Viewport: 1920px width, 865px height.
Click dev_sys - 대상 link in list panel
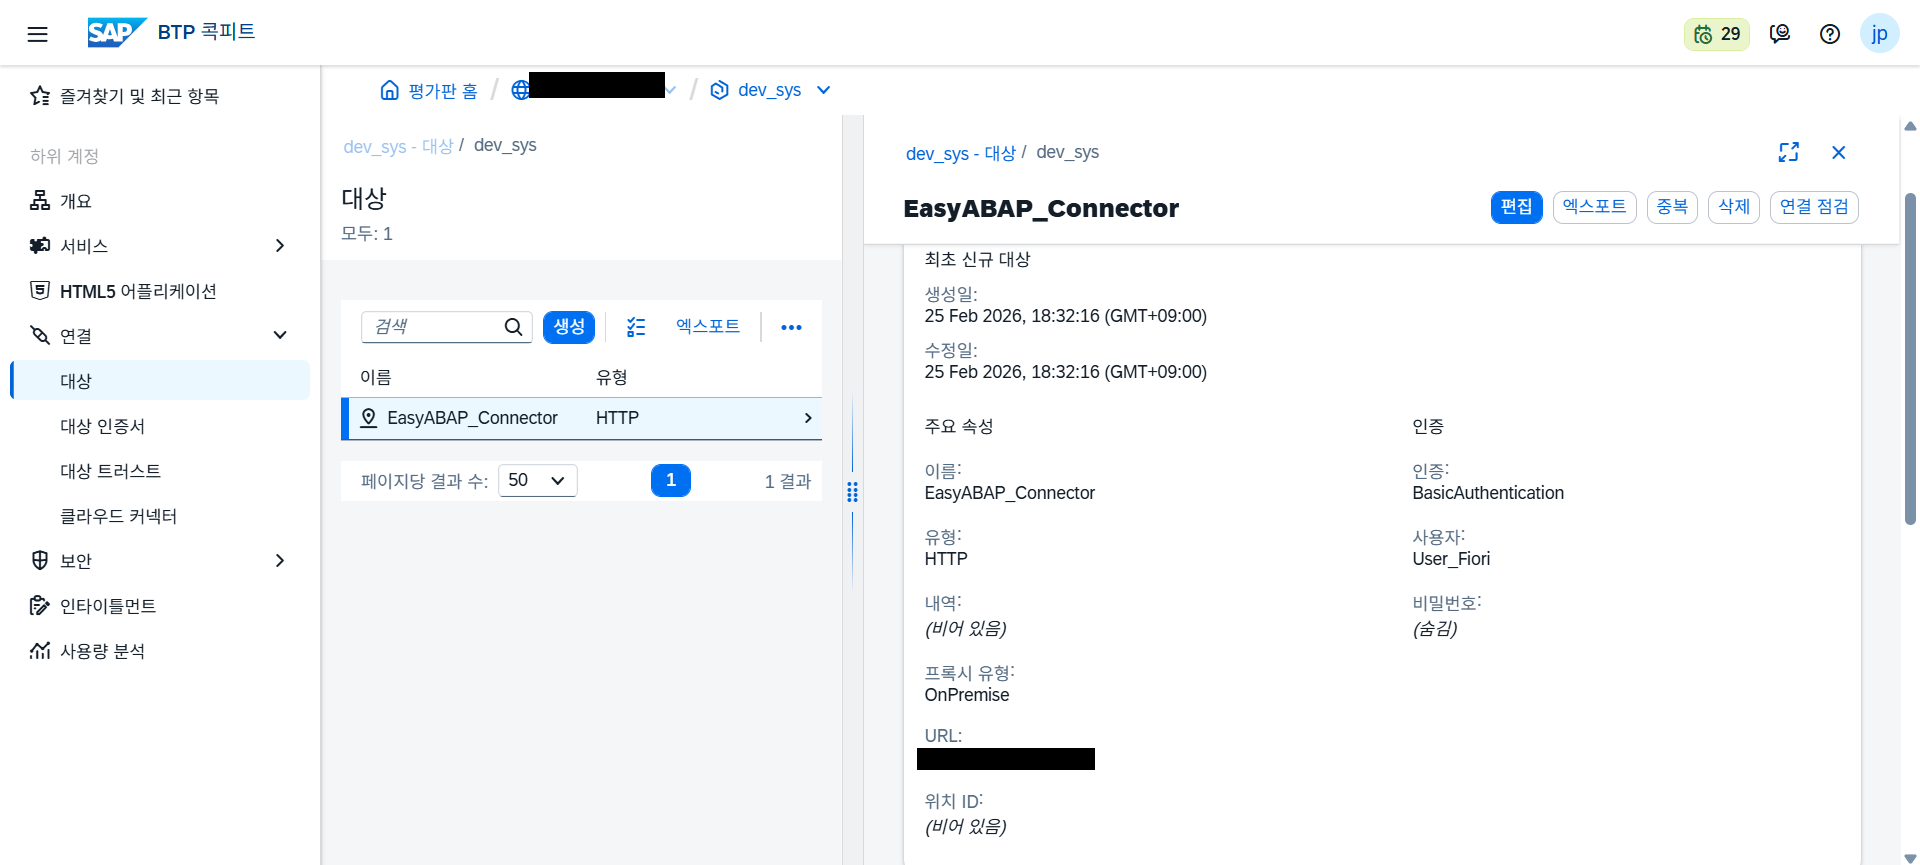pyautogui.click(x=398, y=146)
